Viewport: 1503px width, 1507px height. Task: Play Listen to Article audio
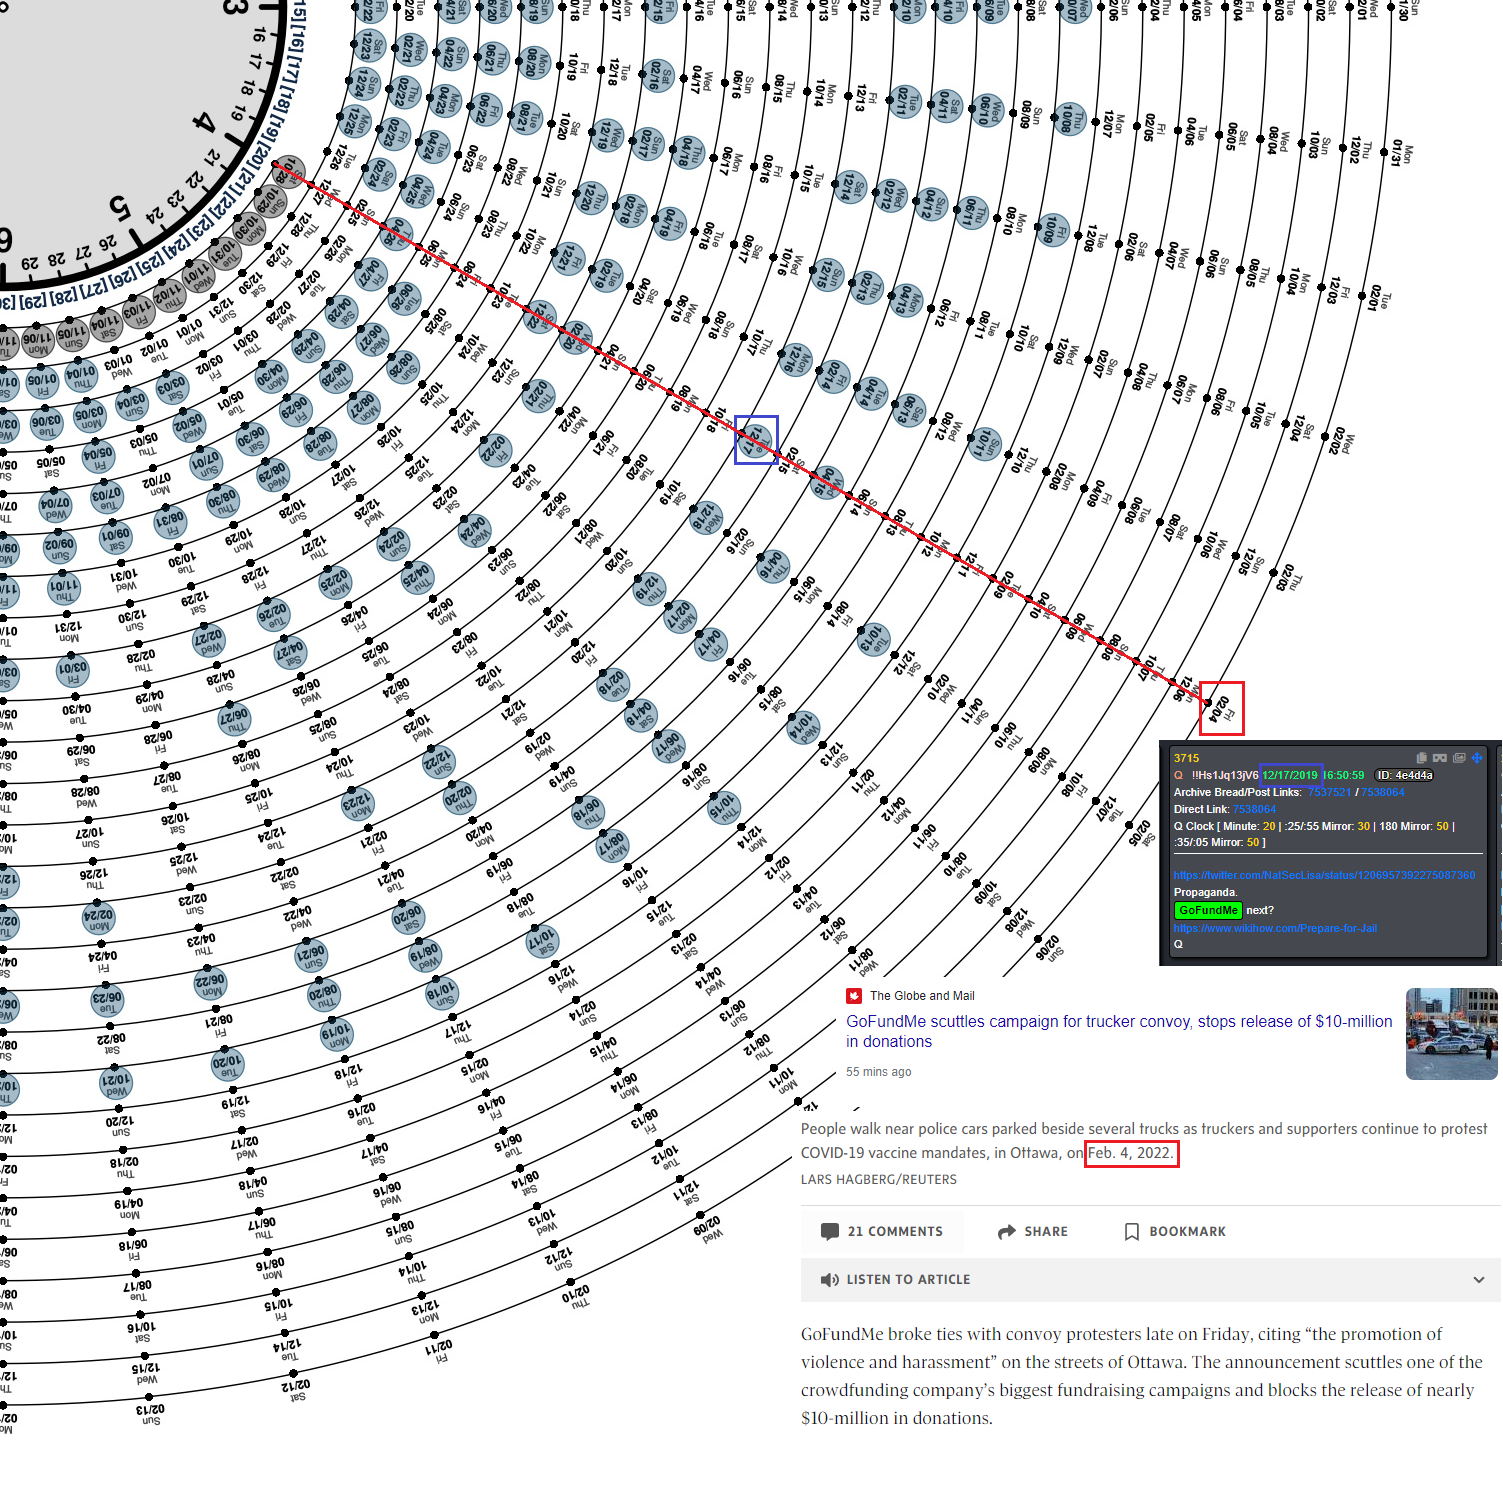tap(895, 1279)
